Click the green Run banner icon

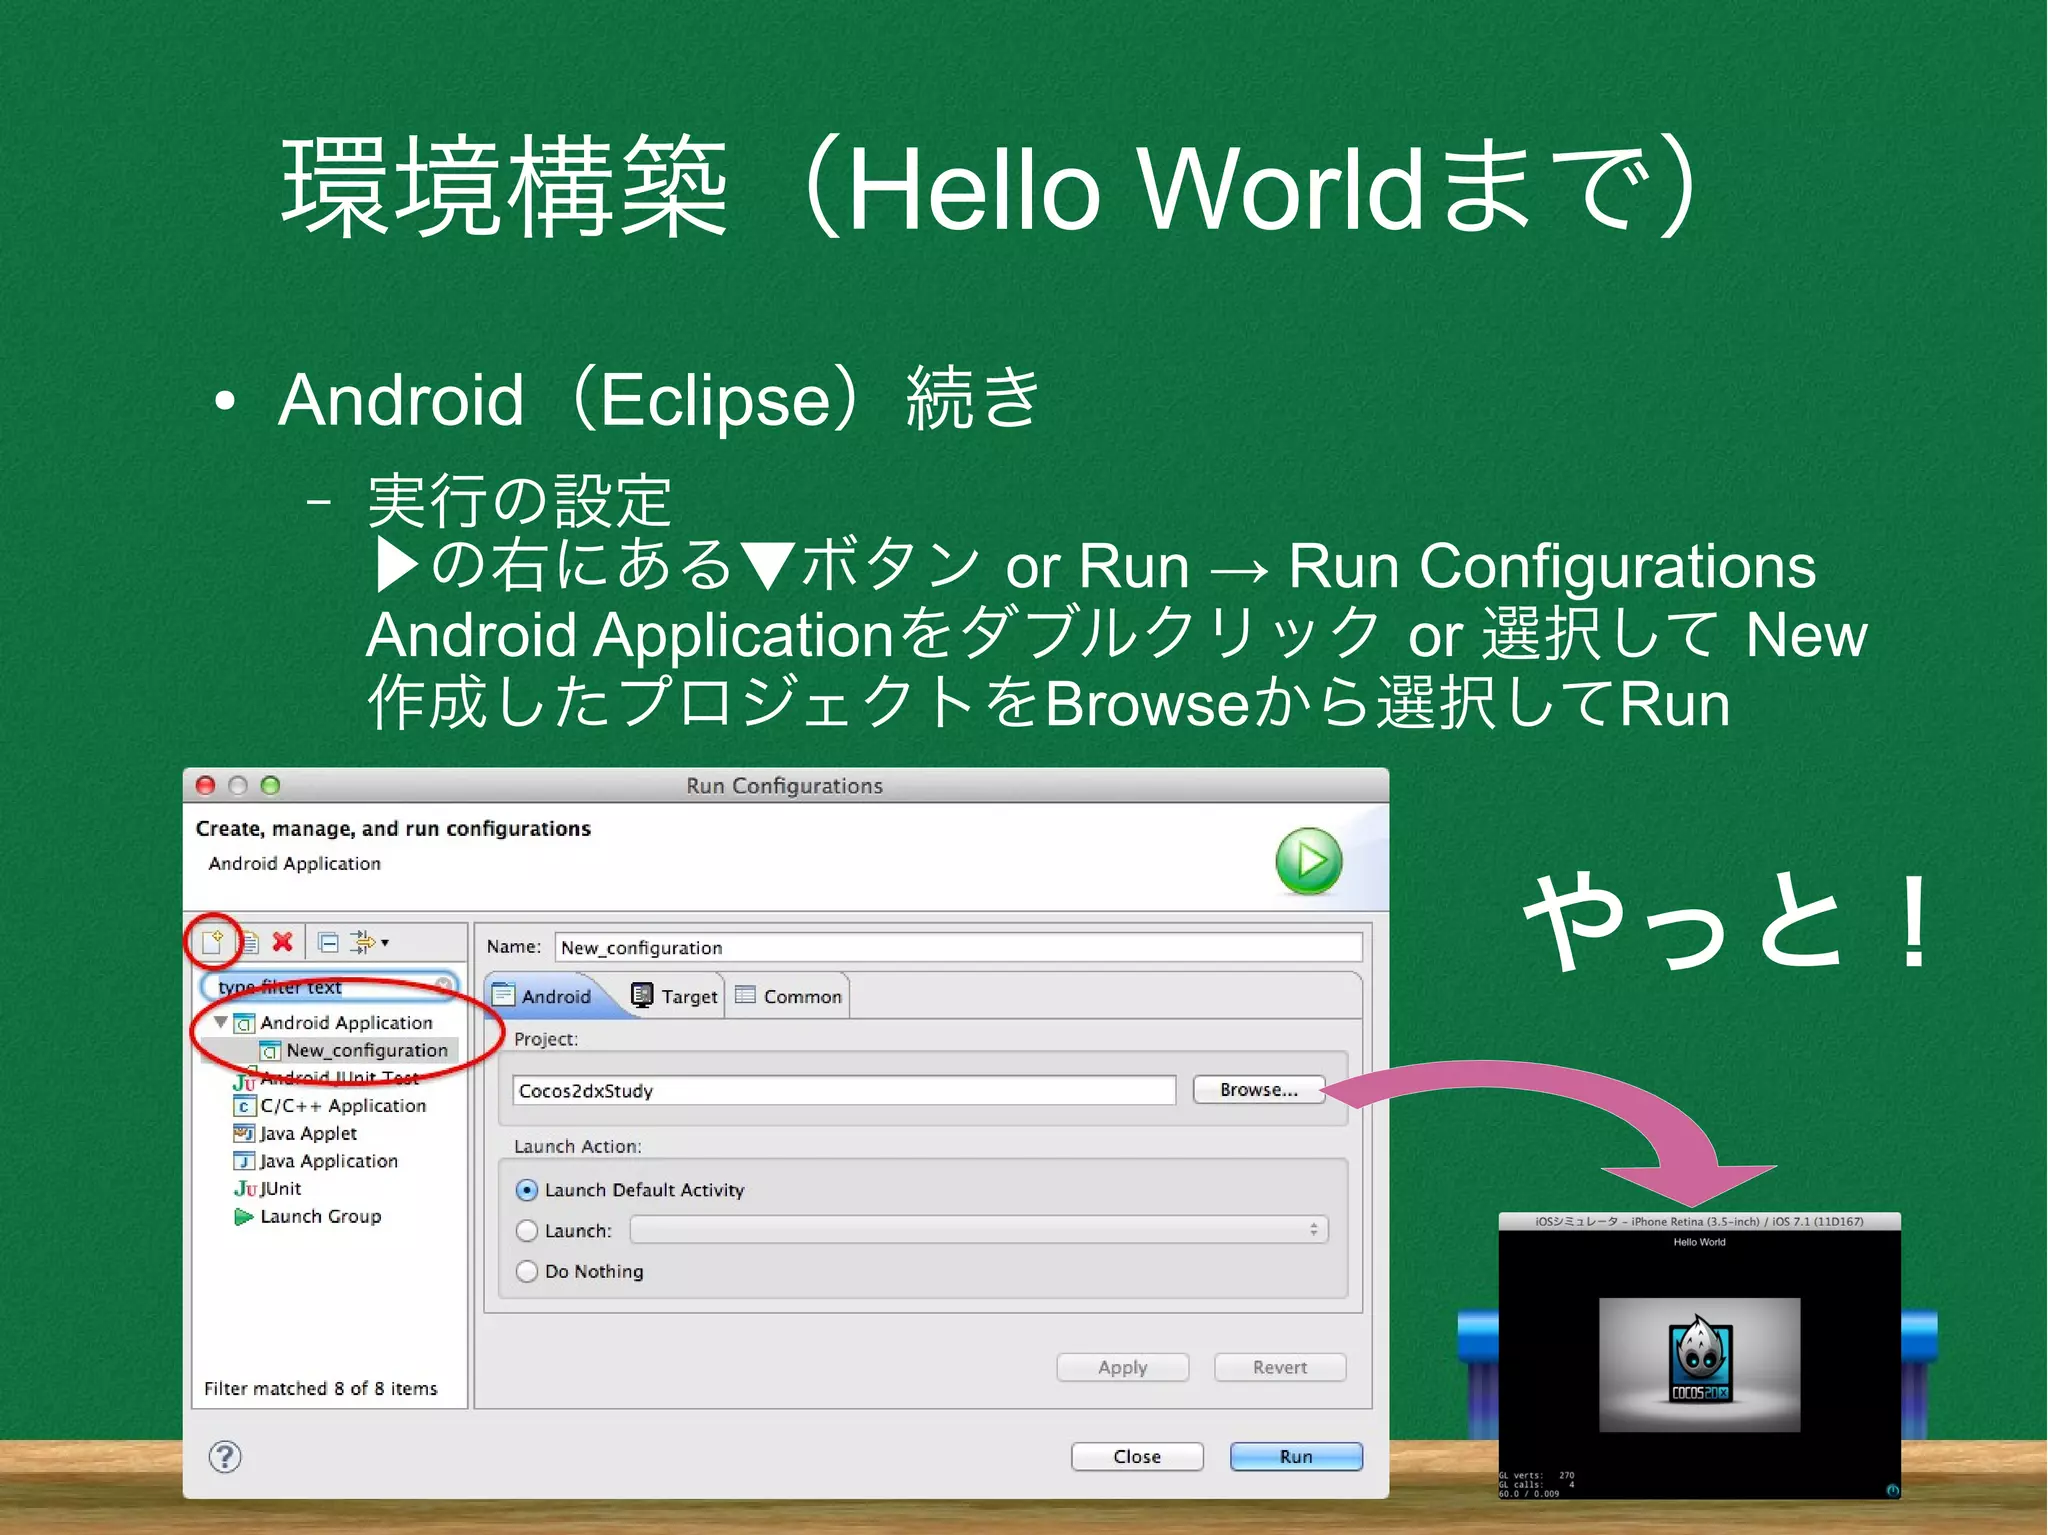(1308, 861)
